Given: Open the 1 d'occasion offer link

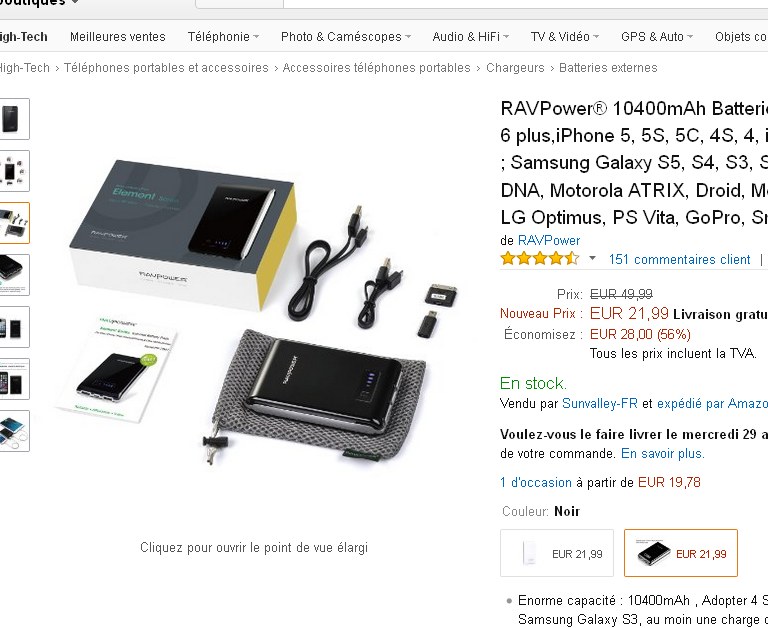Looking at the screenshot, I should [535, 483].
